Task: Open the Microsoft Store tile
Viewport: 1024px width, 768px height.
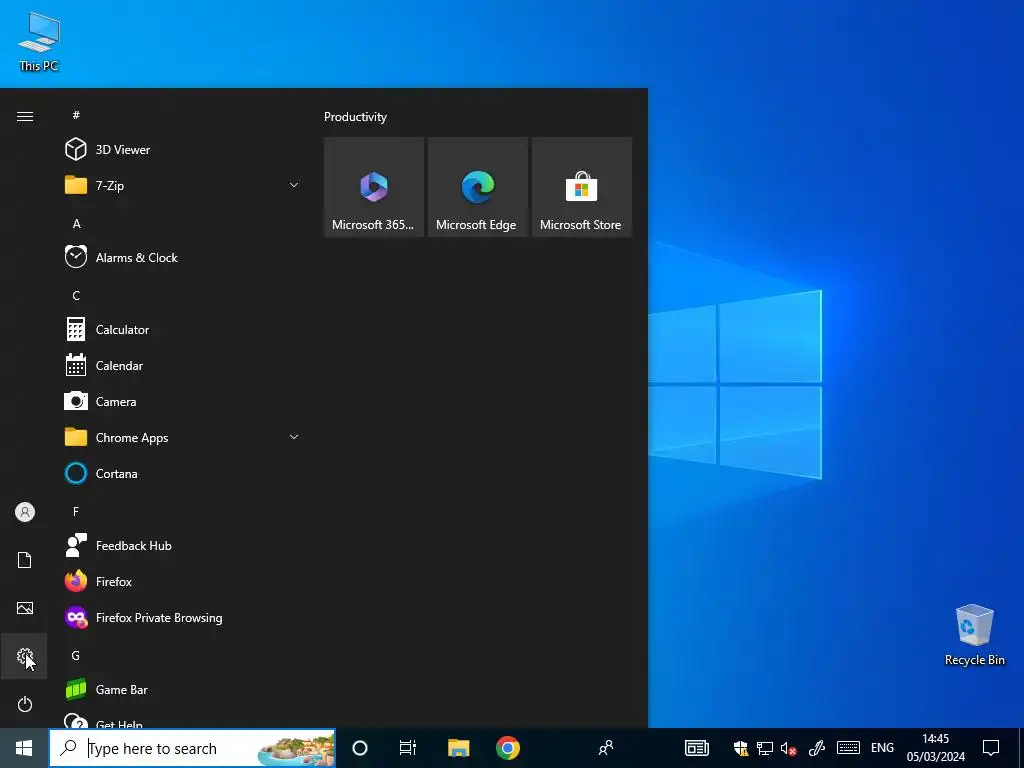Action: 582,187
